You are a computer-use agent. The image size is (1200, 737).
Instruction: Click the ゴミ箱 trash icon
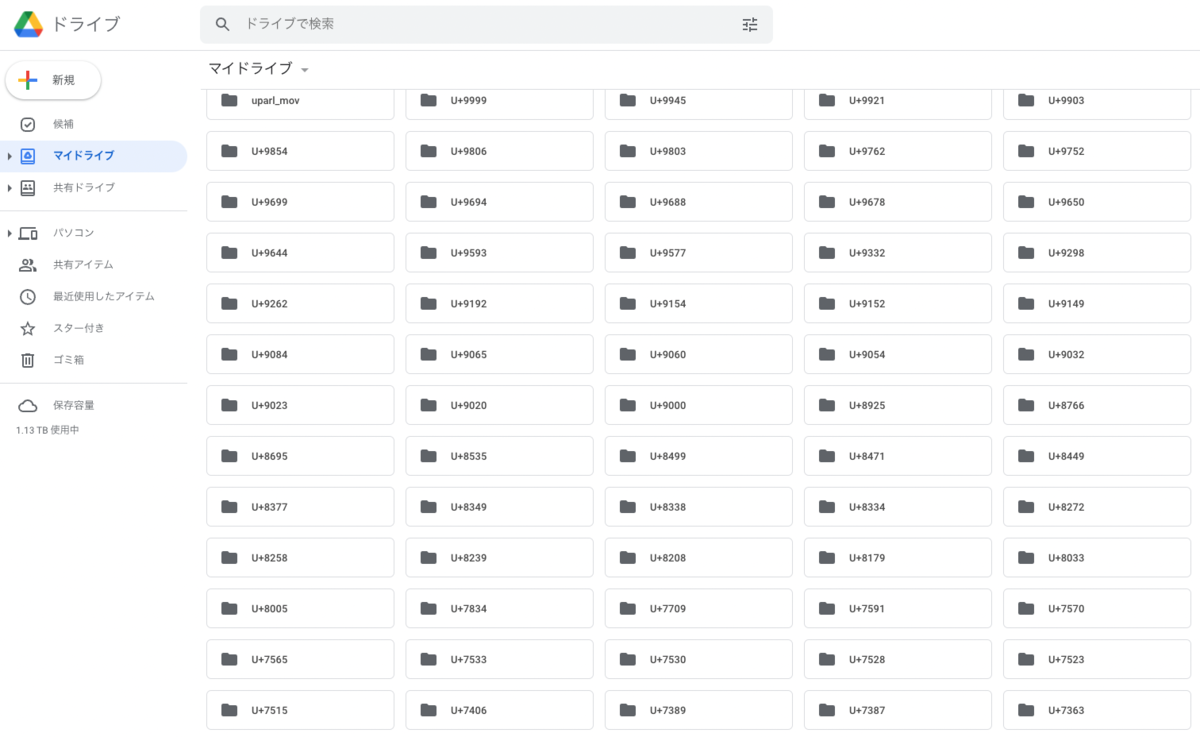tap(28, 360)
